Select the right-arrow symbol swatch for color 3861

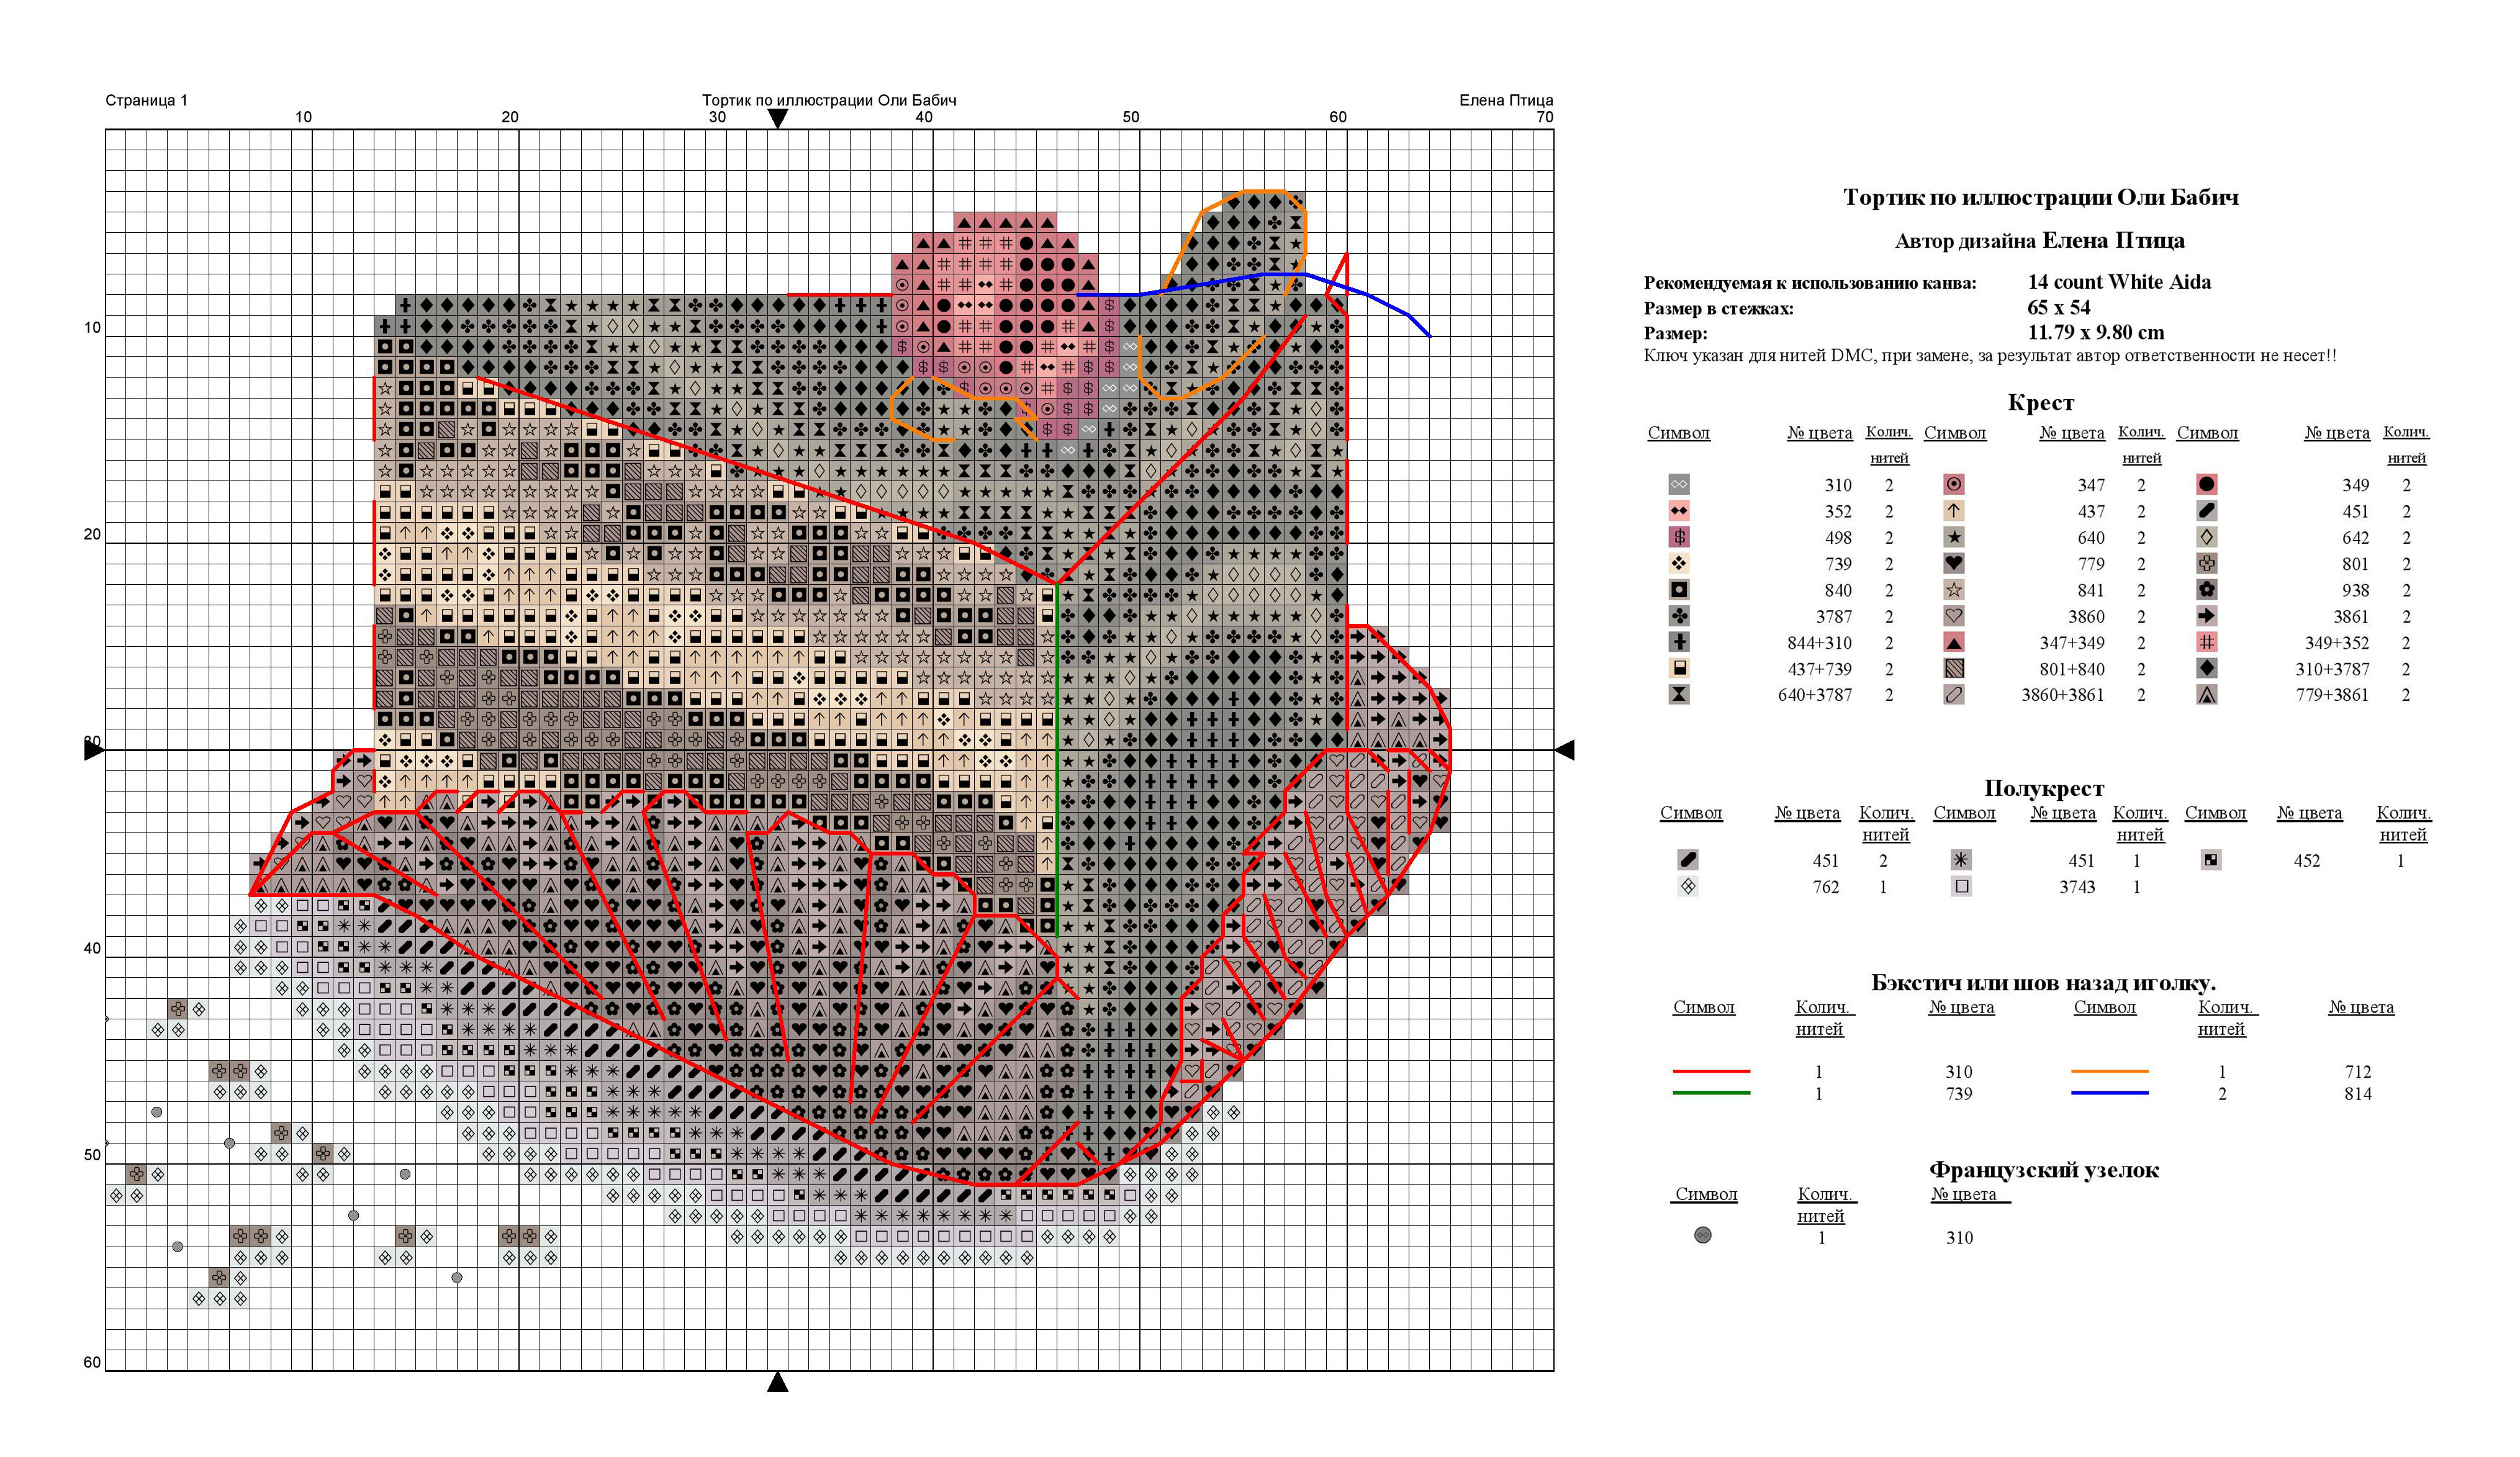[2206, 616]
